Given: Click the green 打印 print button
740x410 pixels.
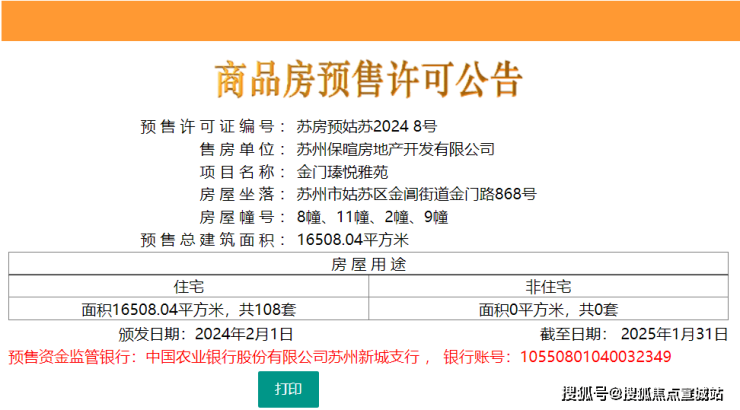Looking at the screenshot, I should click(288, 389).
